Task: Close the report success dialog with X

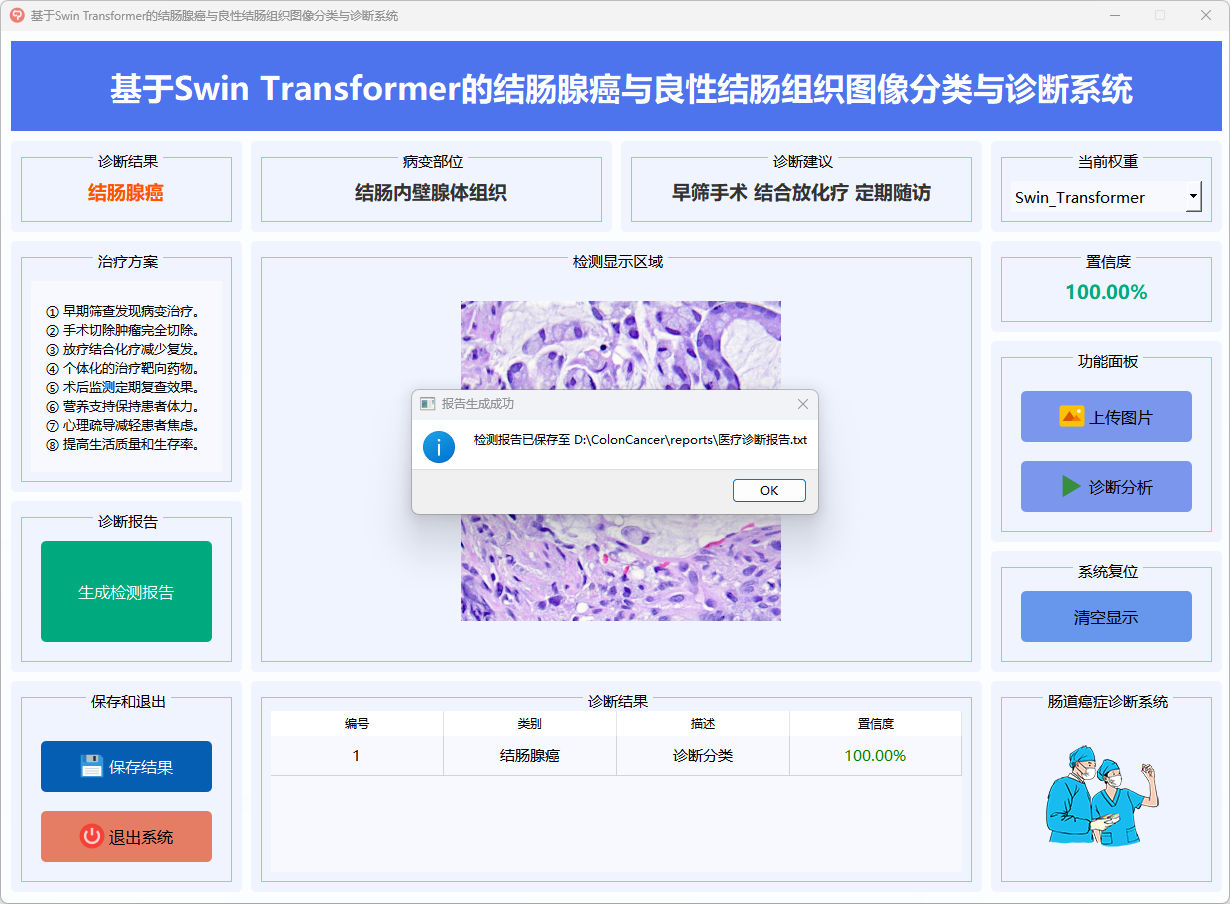Action: 802,404
